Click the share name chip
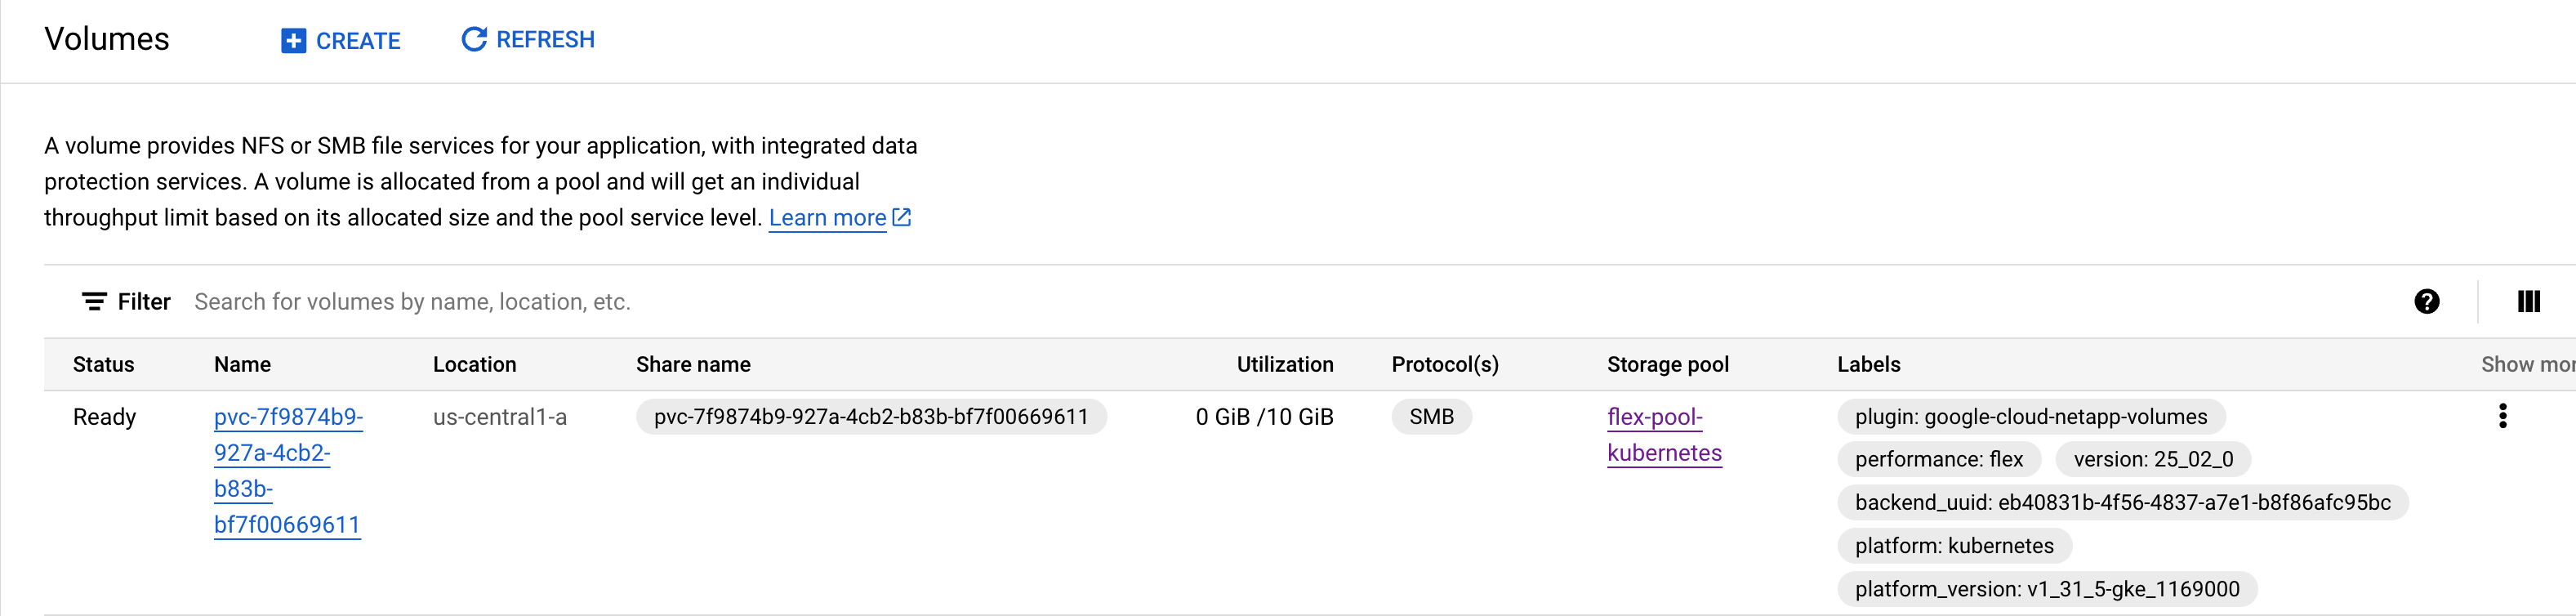Image resolution: width=2576 pixels, height=616 pixels. click(870, 417)
